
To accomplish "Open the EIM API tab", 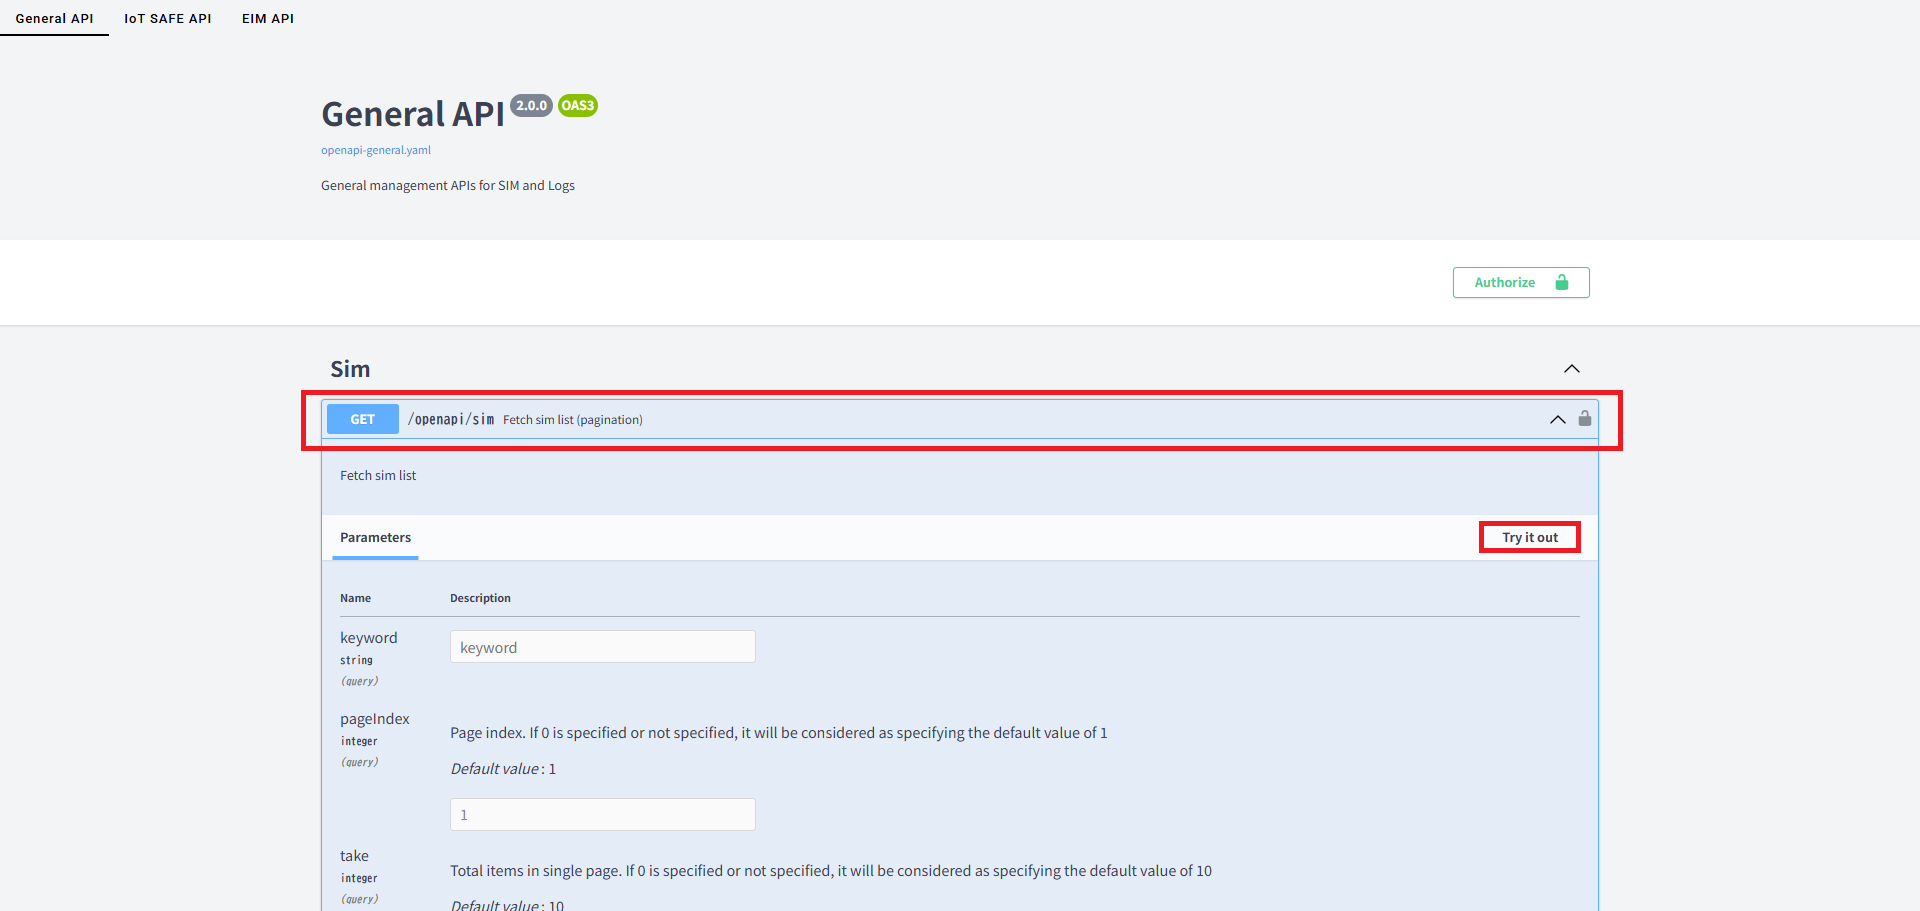I will (268, 18).
